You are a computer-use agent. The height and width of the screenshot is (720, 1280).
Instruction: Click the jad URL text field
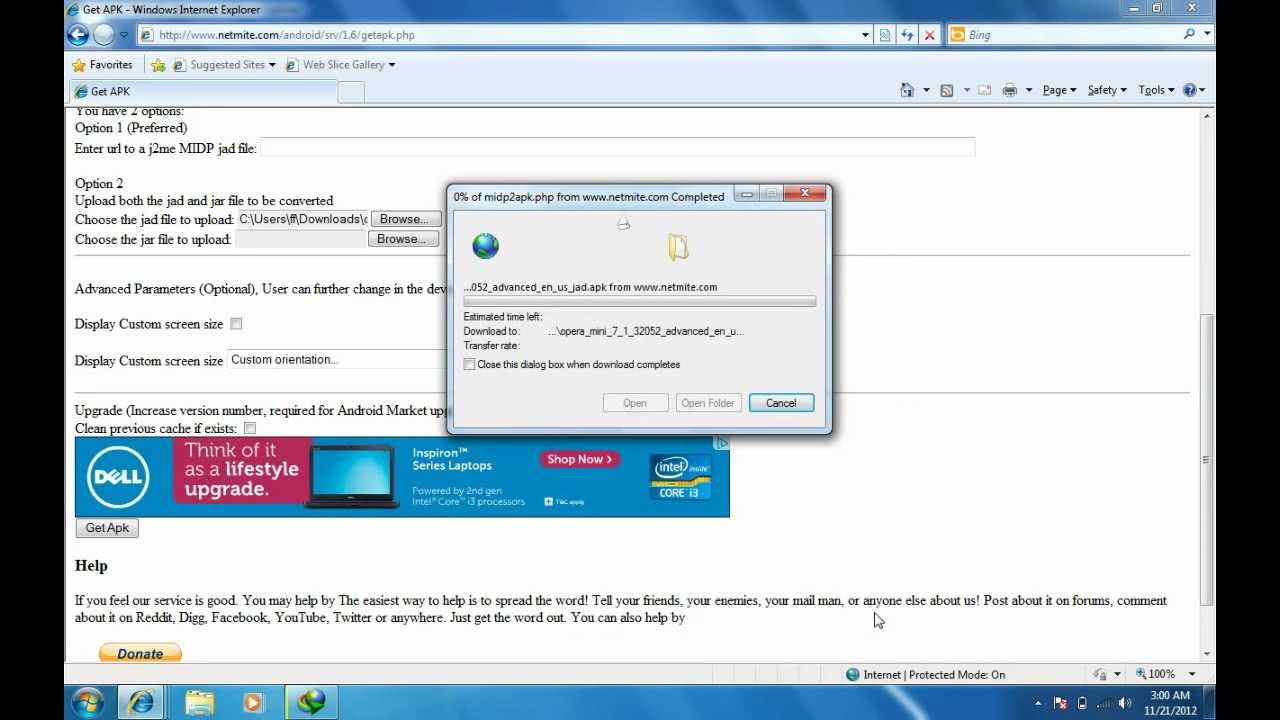pos(617,148)
